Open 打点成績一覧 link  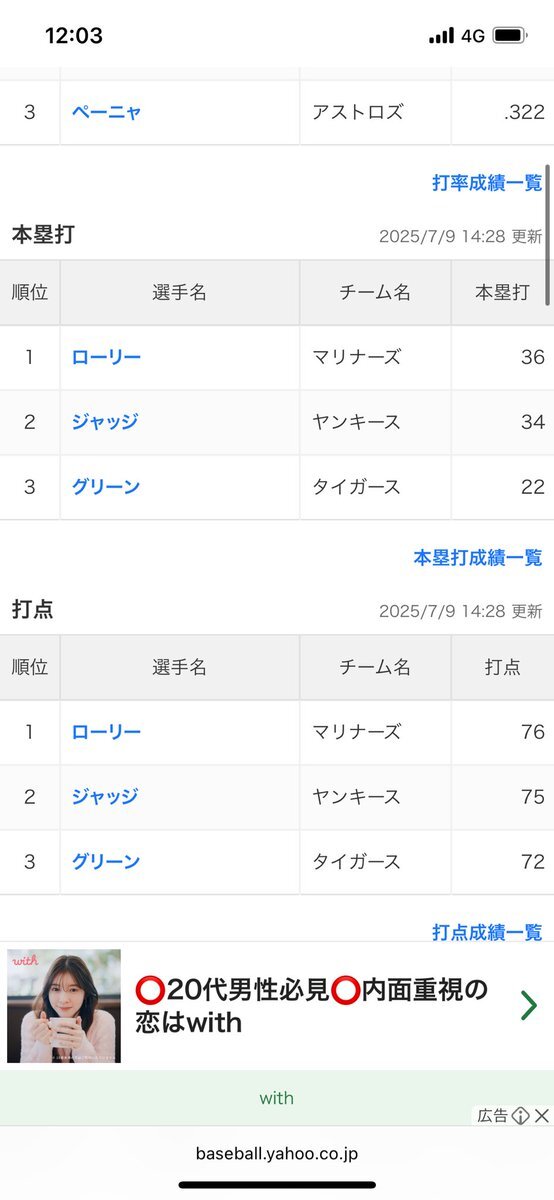(487, 932)
